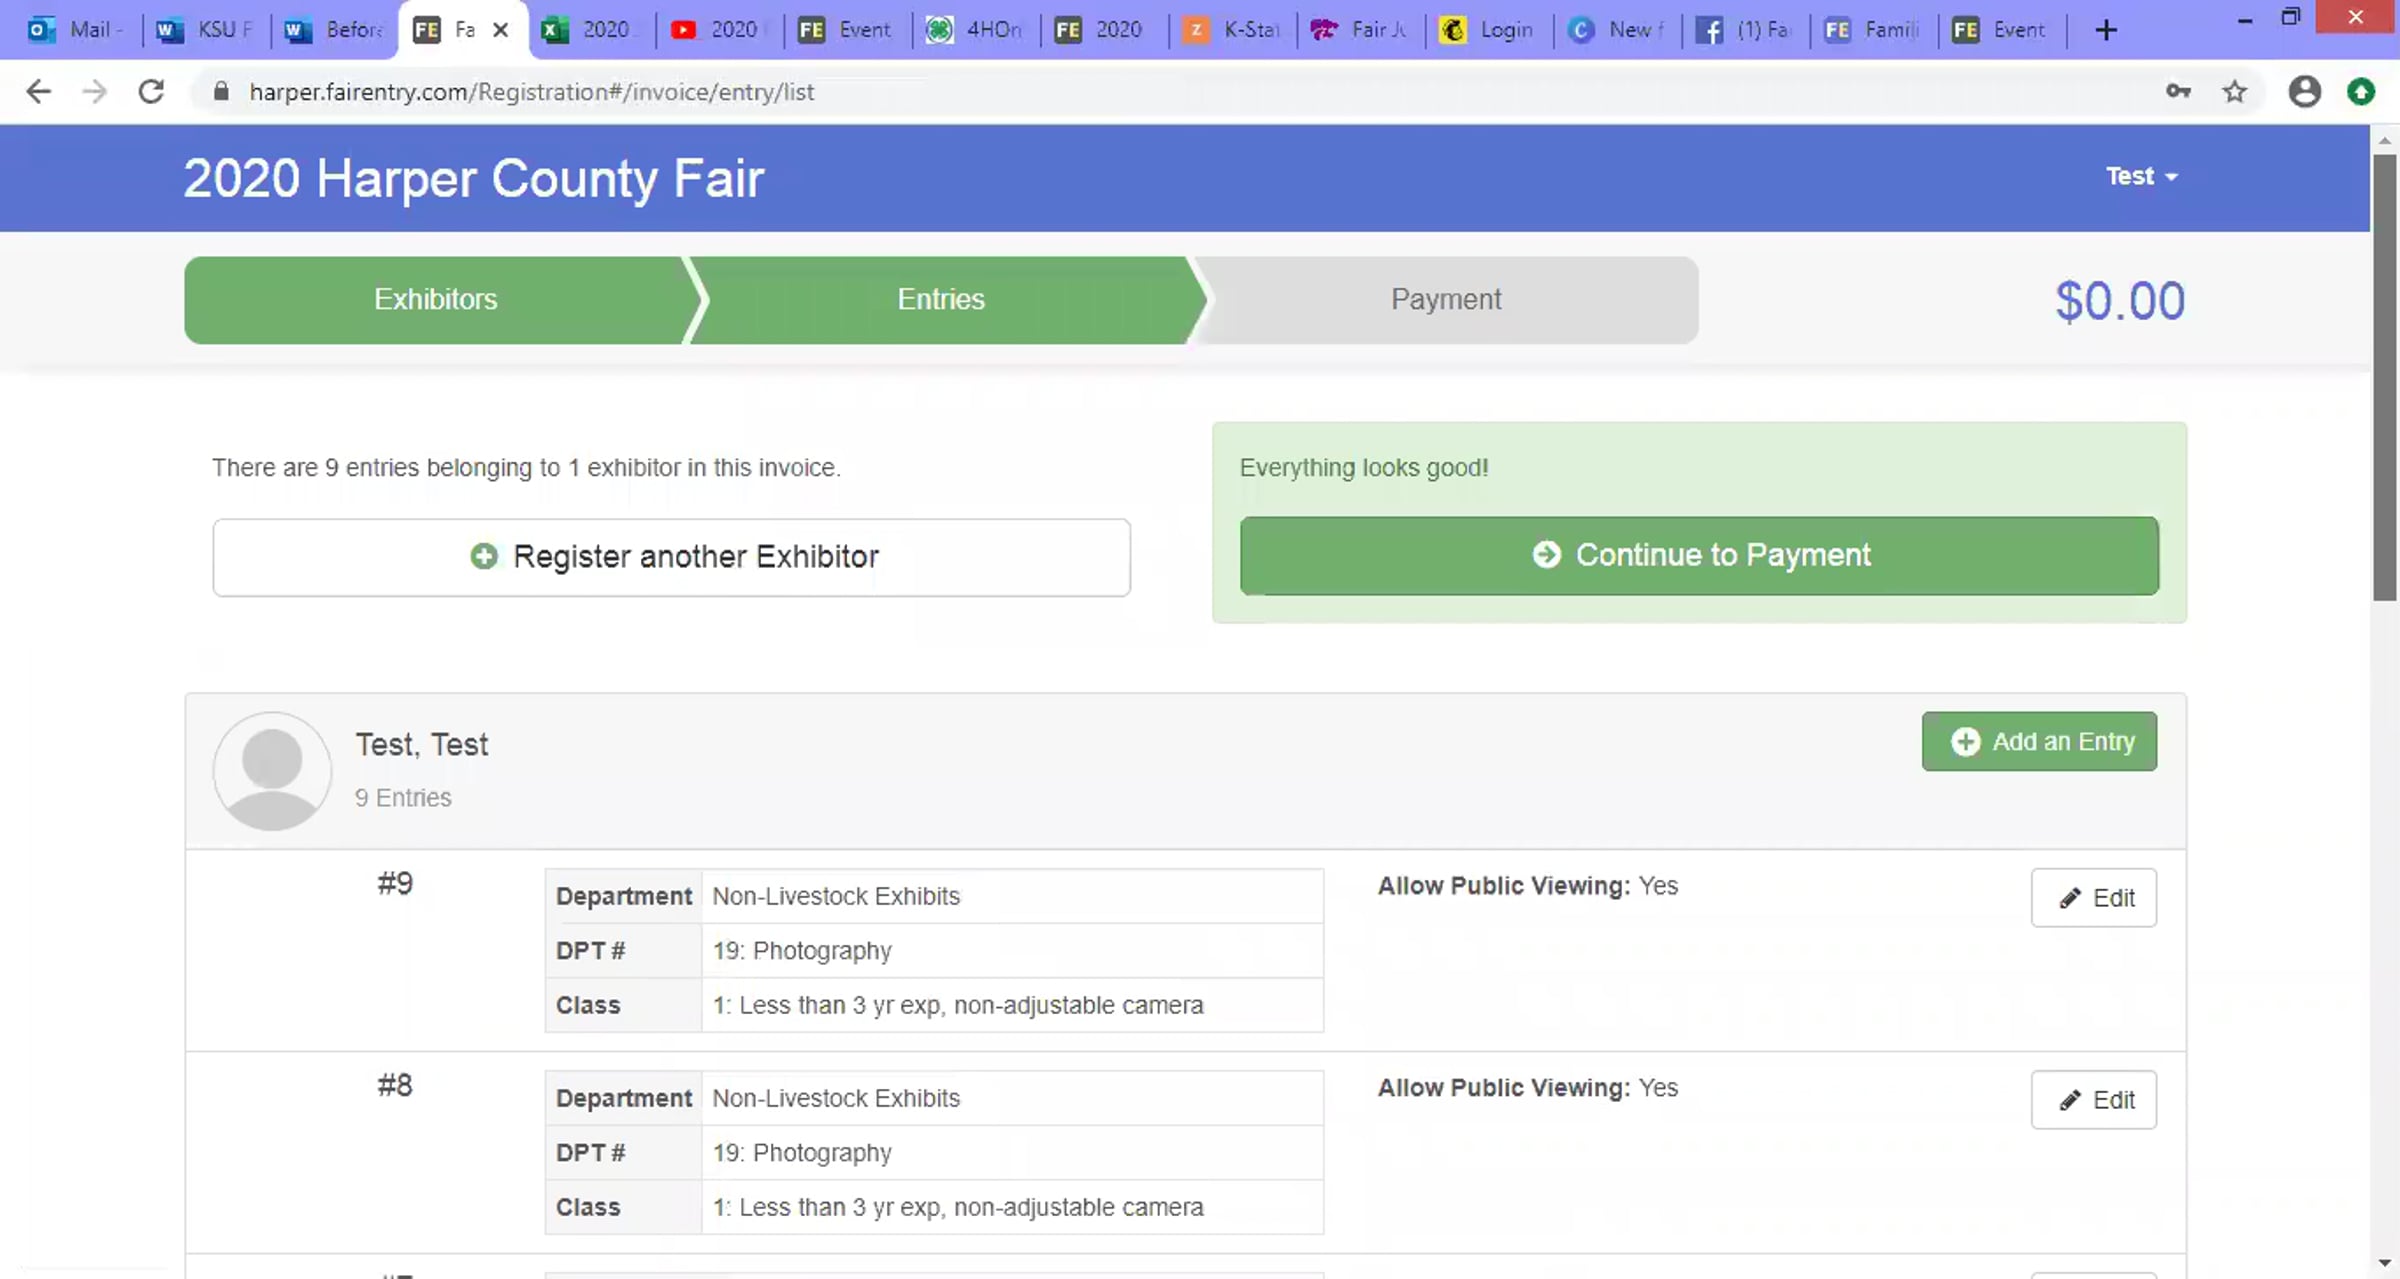Switch to the Families FairEntry tab
This screenshot has width=2400, height=1279.
[x=1873, y=30]
